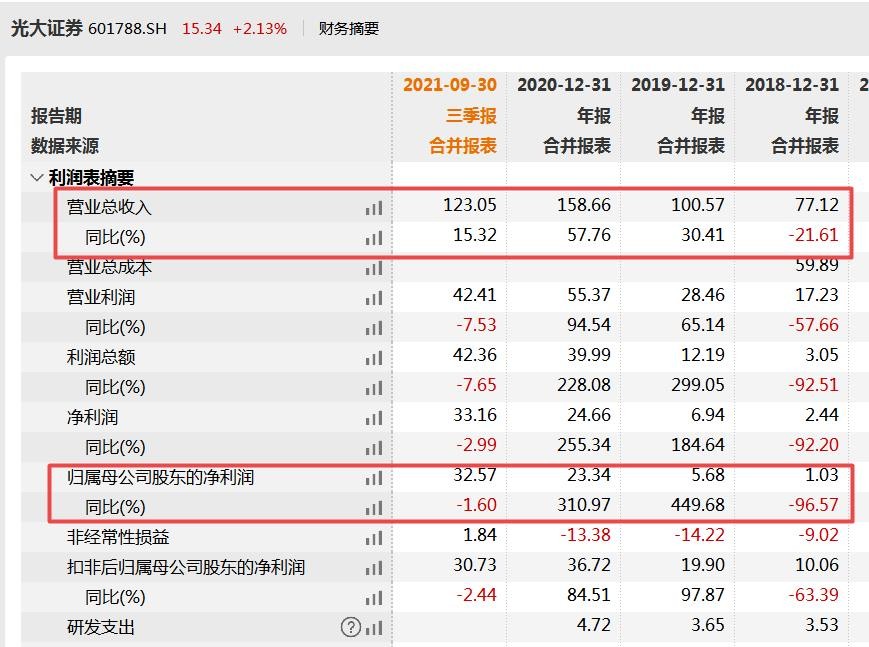
Task: Click the 三季报 label under 2021-09-30
Action: 471,115
